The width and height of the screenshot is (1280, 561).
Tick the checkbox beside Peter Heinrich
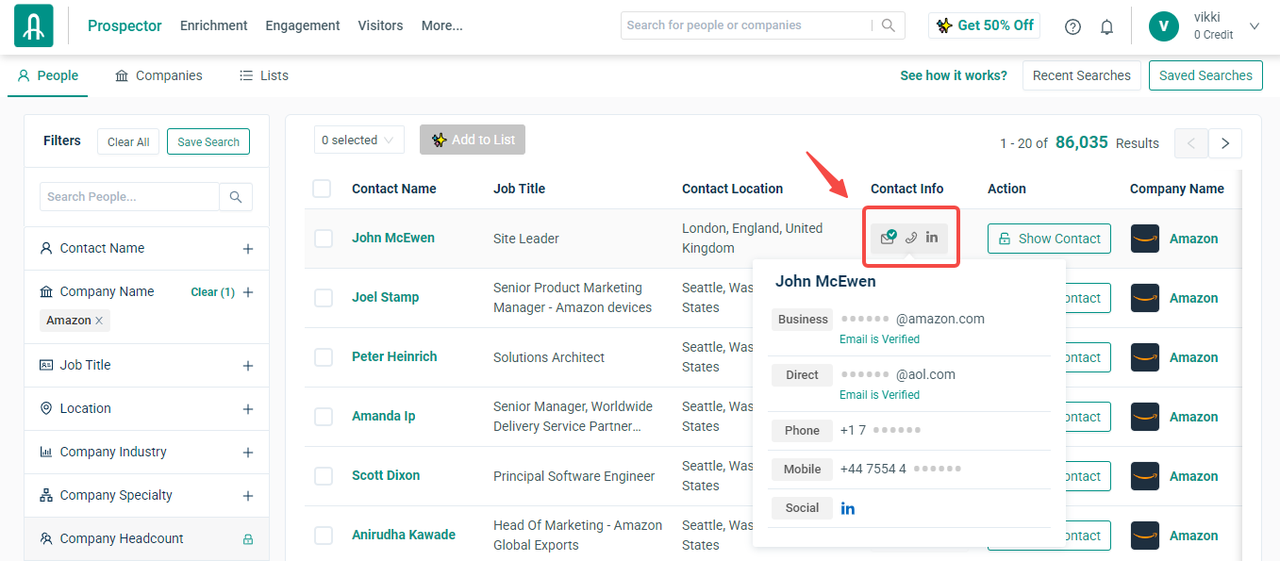[x=323, y=357]
